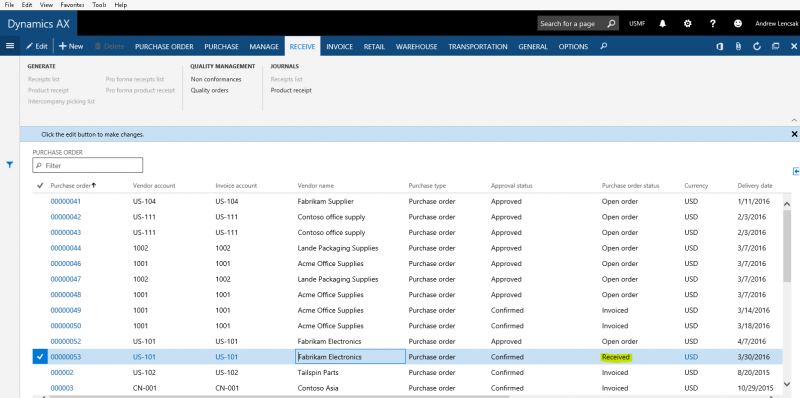Click the New plus button
Viewport: 800px width, 398px height.
click(x=71, y=46)
